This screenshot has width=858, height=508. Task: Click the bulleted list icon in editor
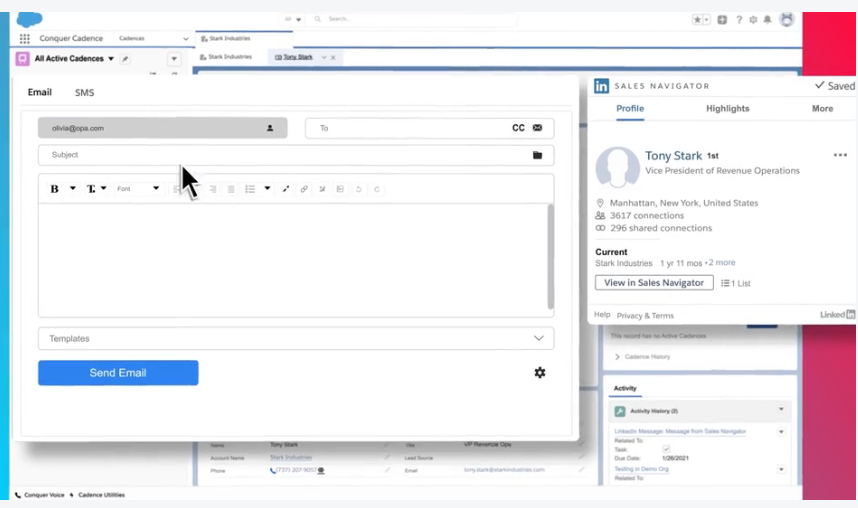250,189
